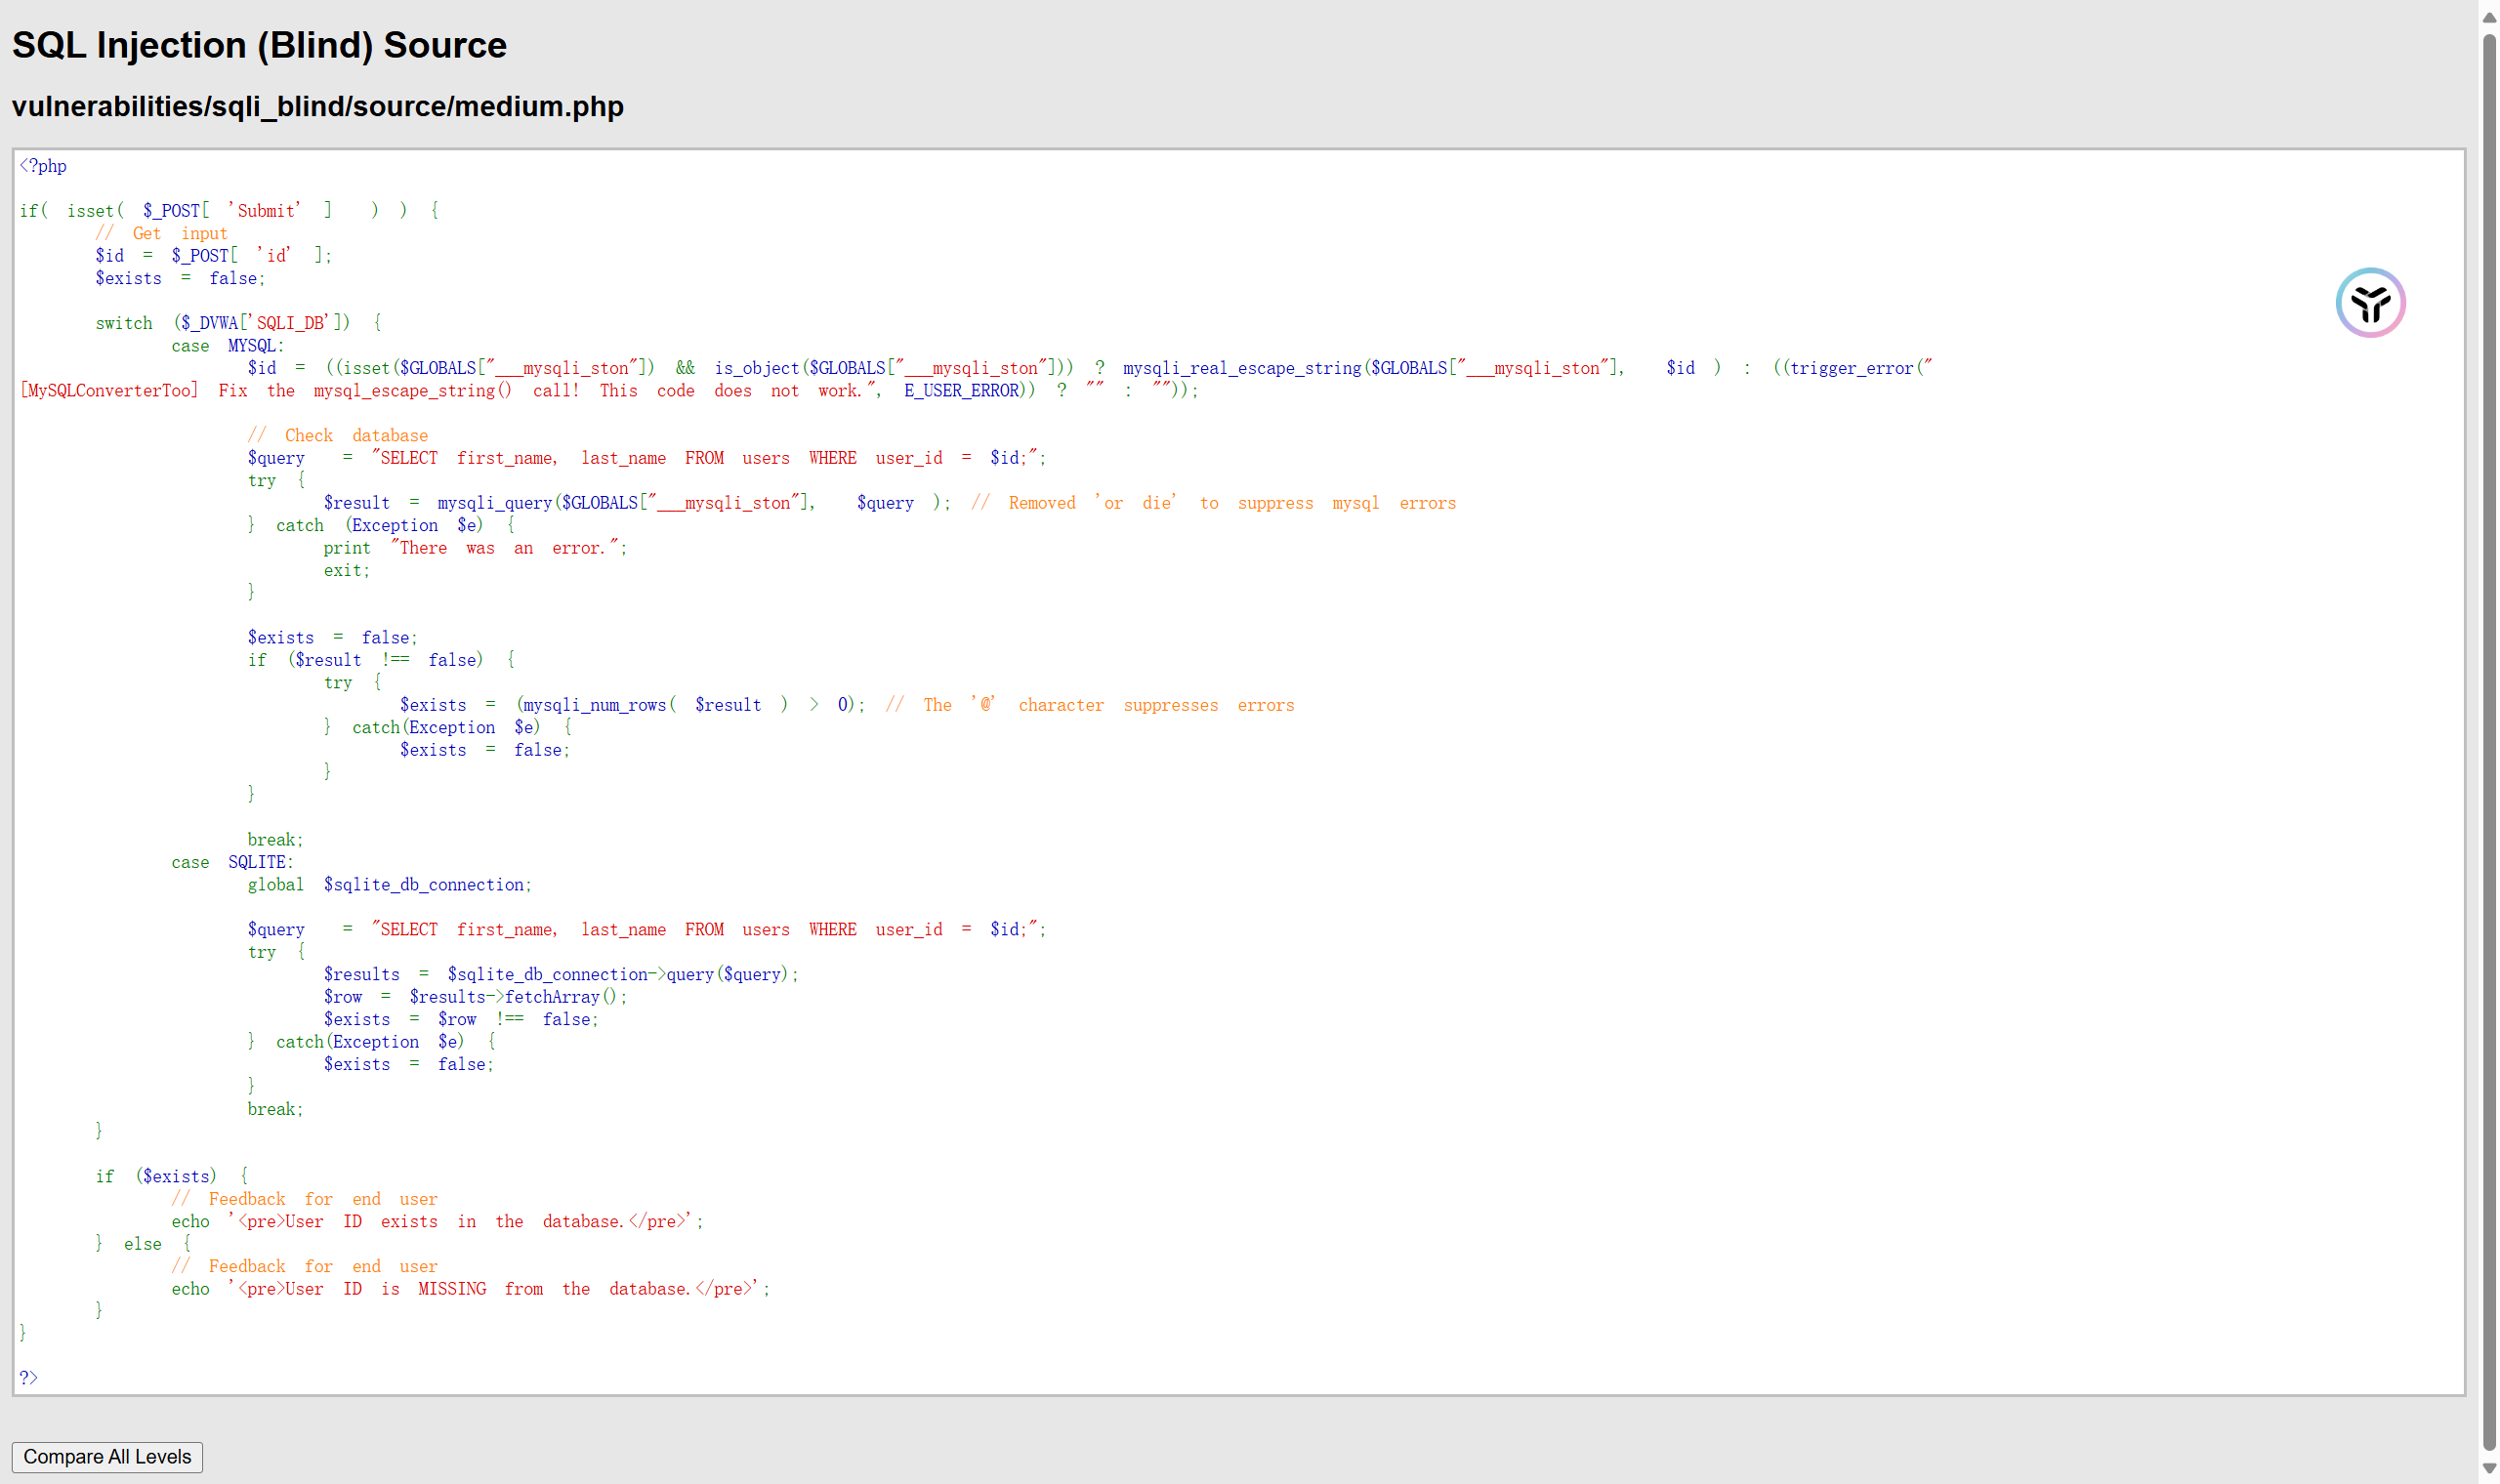This screenshot has width=2500, height=1484.
Task: Click the 'global $sqlite_db_connection;' line
Action: 389,884
